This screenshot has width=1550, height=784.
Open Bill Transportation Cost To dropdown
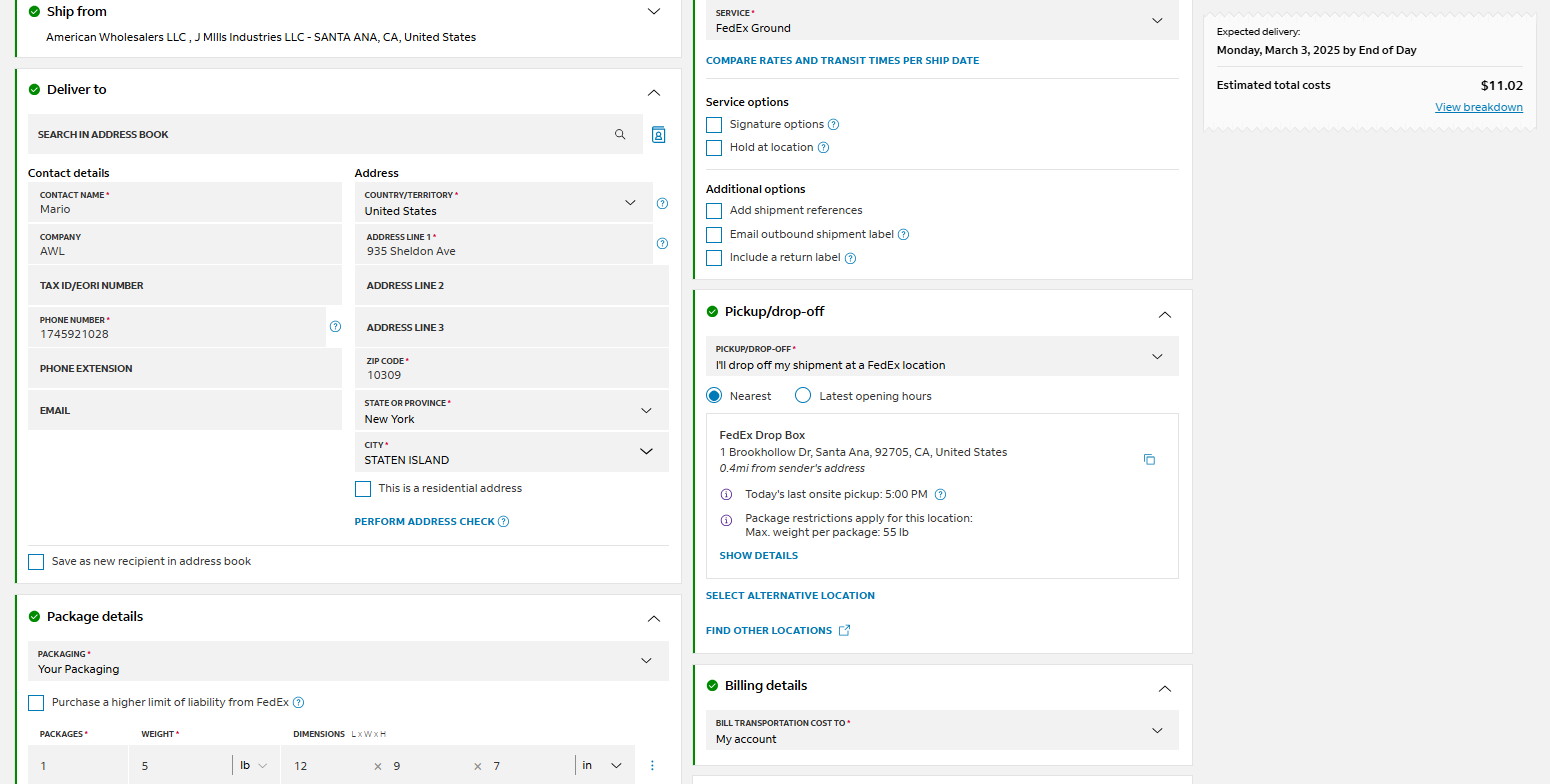tap(942, 730)
